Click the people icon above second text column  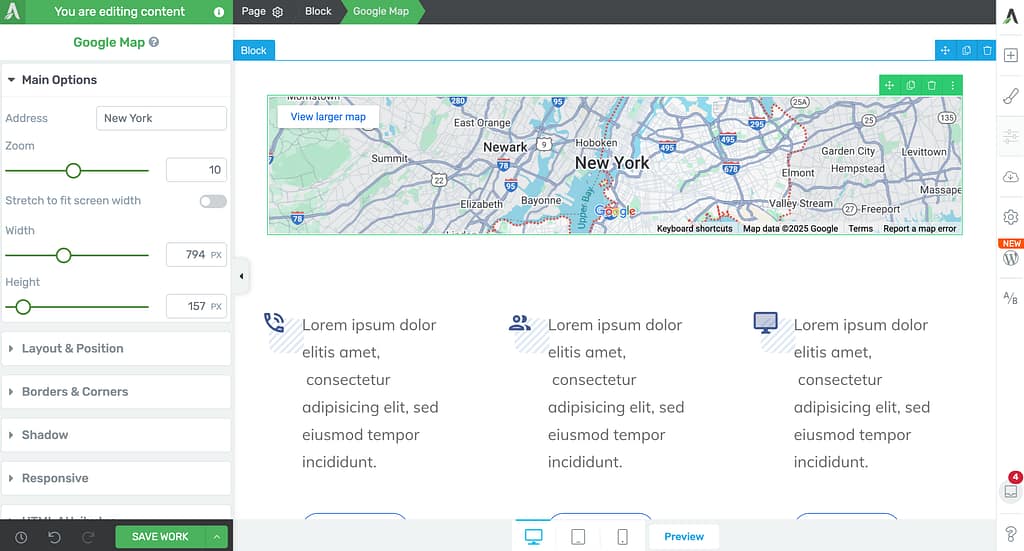tap(520, 323)
